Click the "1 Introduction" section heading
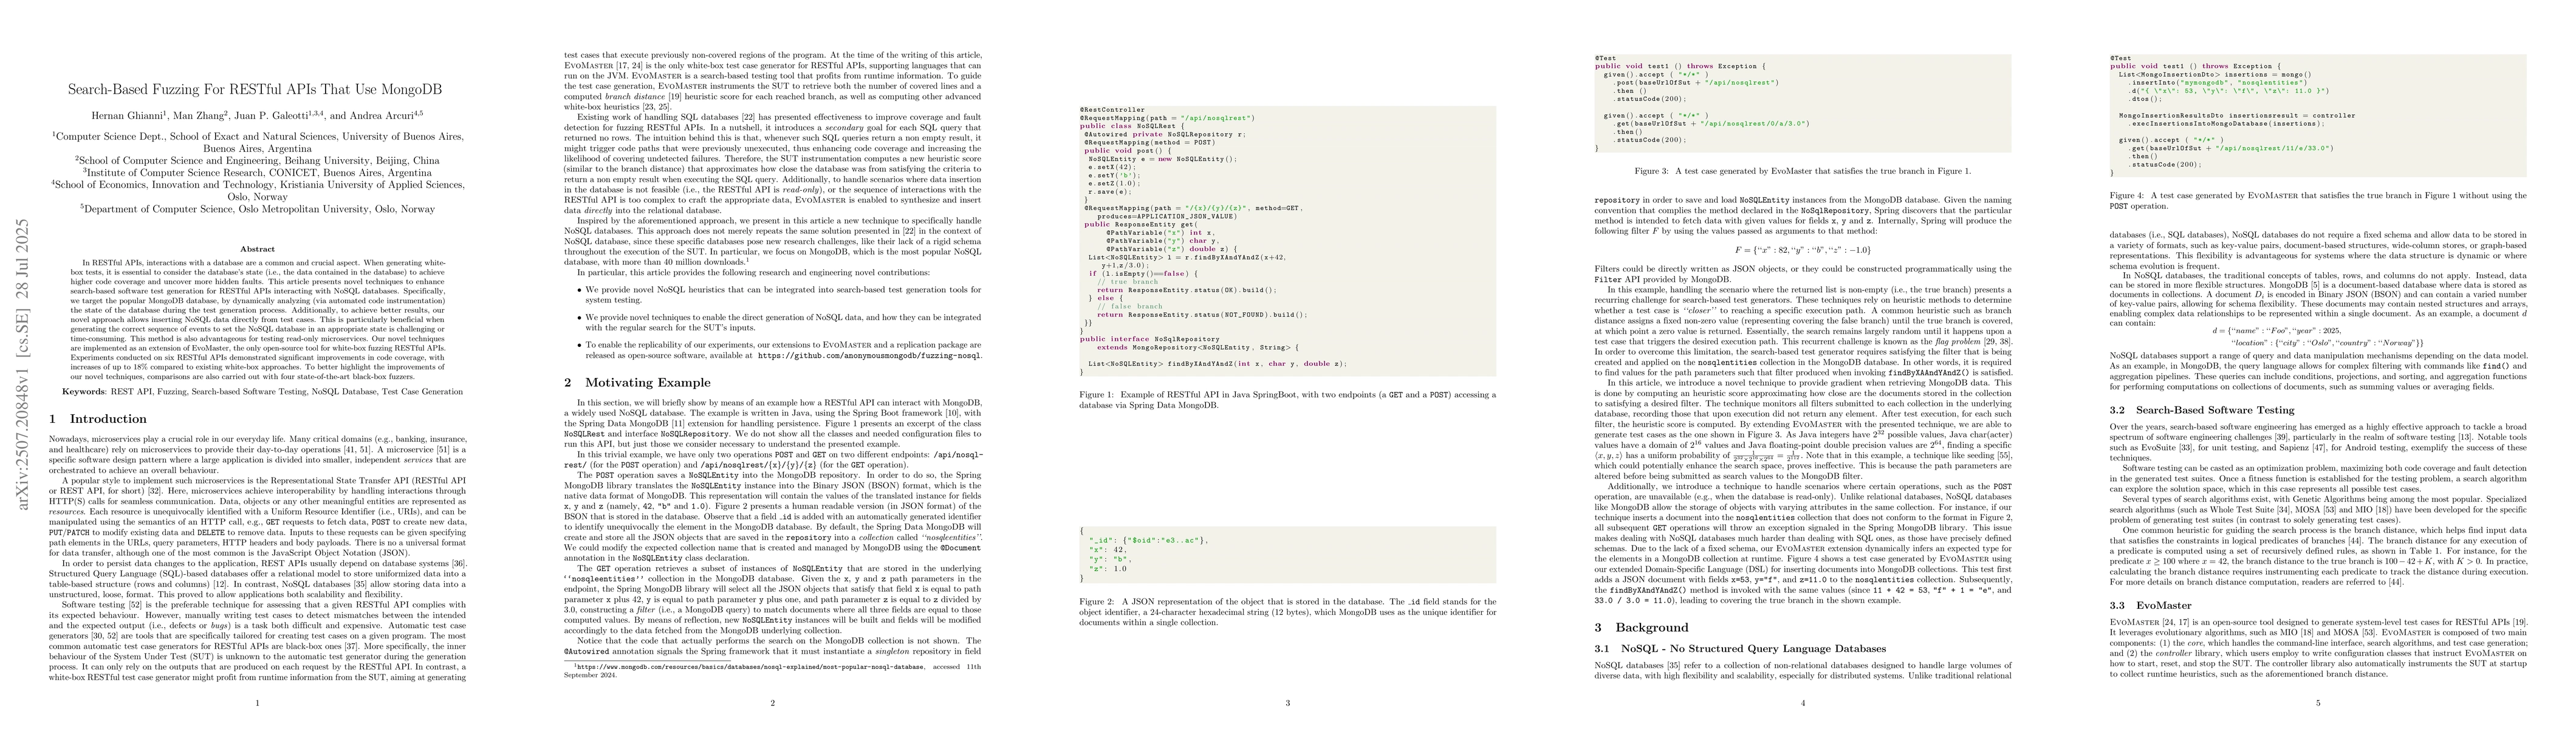Viewport: 2576px width, 729px height. pyautogui.click(x=97, y=418)
